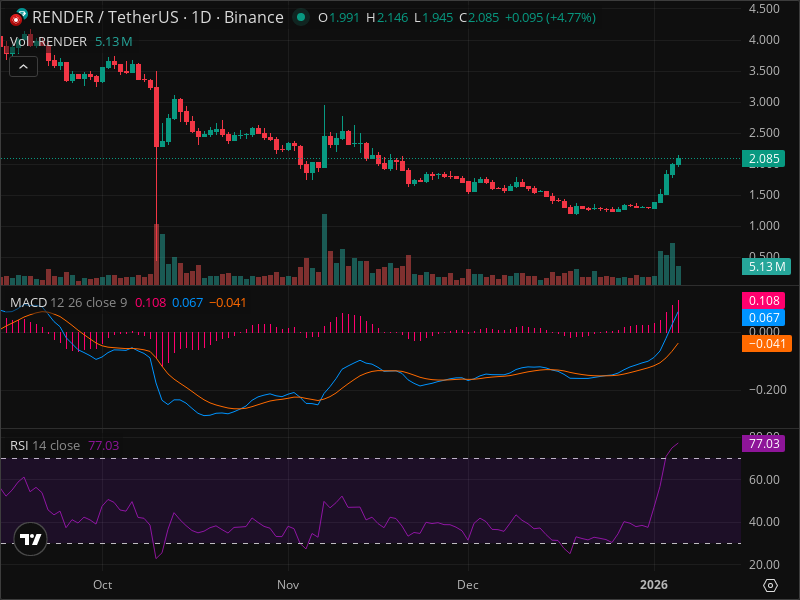Click the change value +0.095 (+4.77%)
The width and height of the screenshot is (800, 600).
pos(550,17)
